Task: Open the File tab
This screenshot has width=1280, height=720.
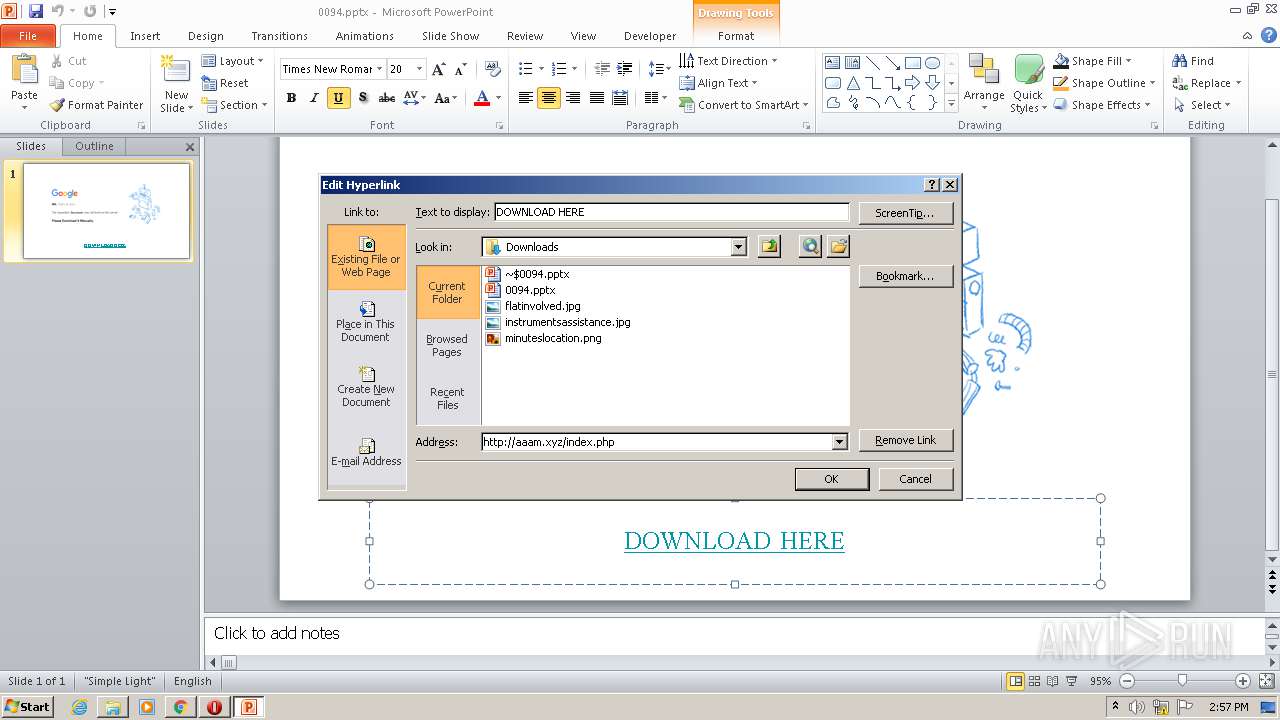Action: (x=28, y=36)
